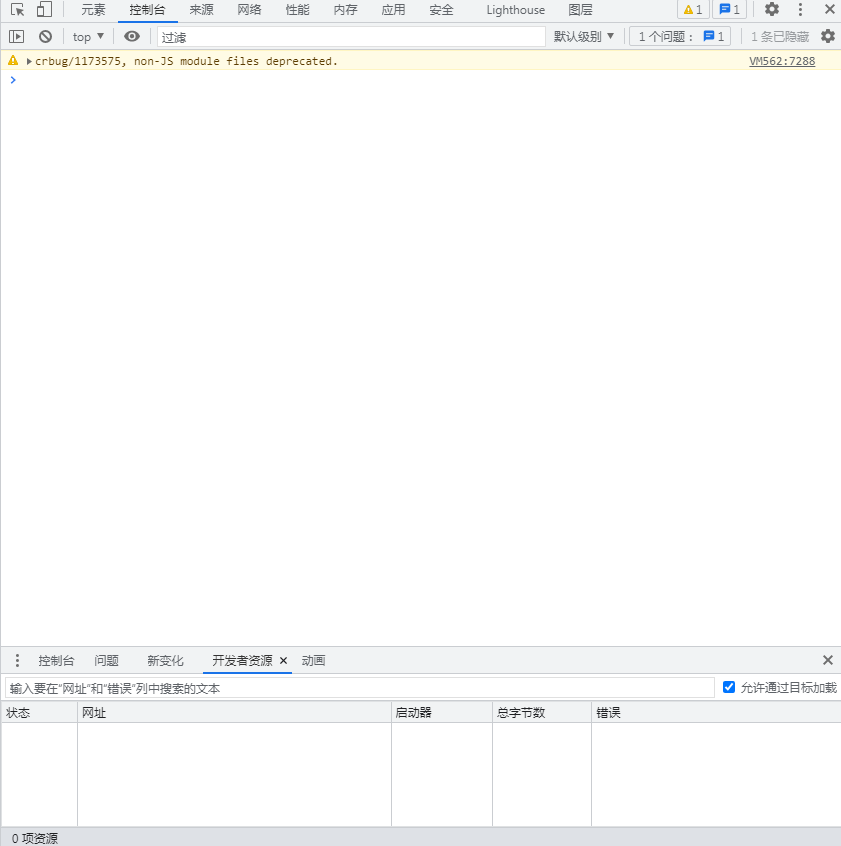Open the 动画 drawer tab
The image size is (841, 846).
pyautogui.click(x=313, y=660)
